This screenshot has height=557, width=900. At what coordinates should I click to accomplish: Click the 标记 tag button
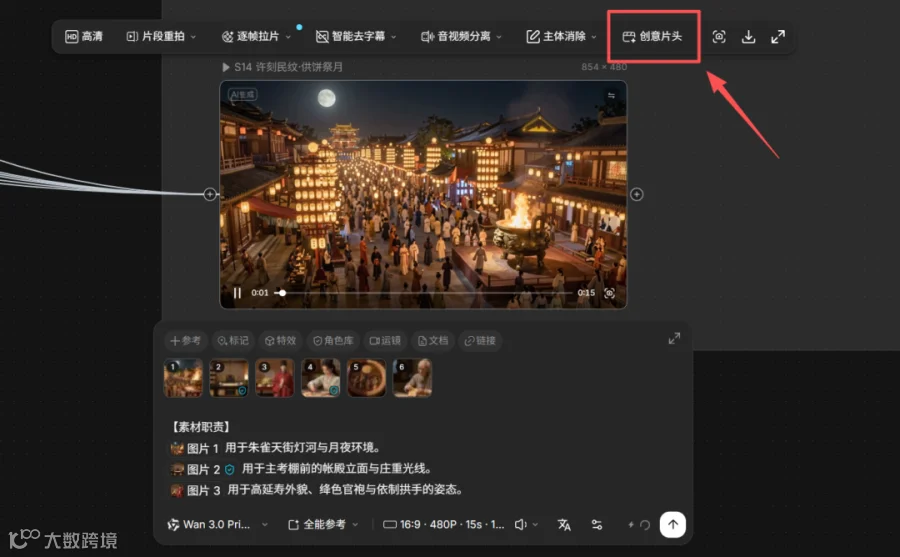tap(233, 341)
